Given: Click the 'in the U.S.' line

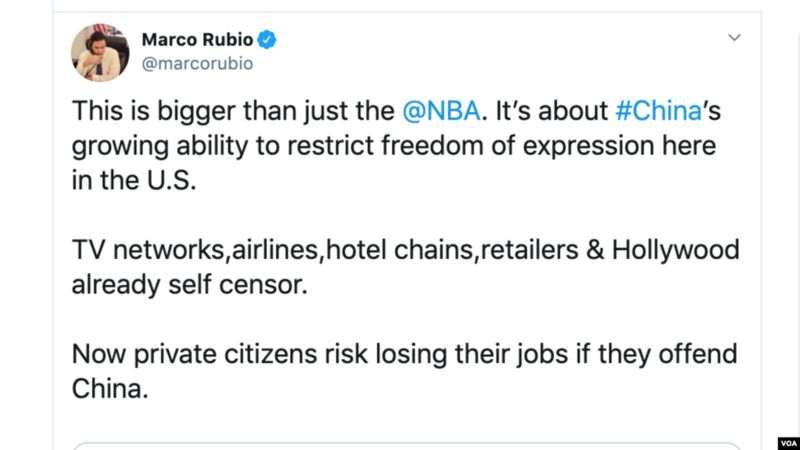Looking at the screenshot, I should pyautogui.click(x=134, y=181).
